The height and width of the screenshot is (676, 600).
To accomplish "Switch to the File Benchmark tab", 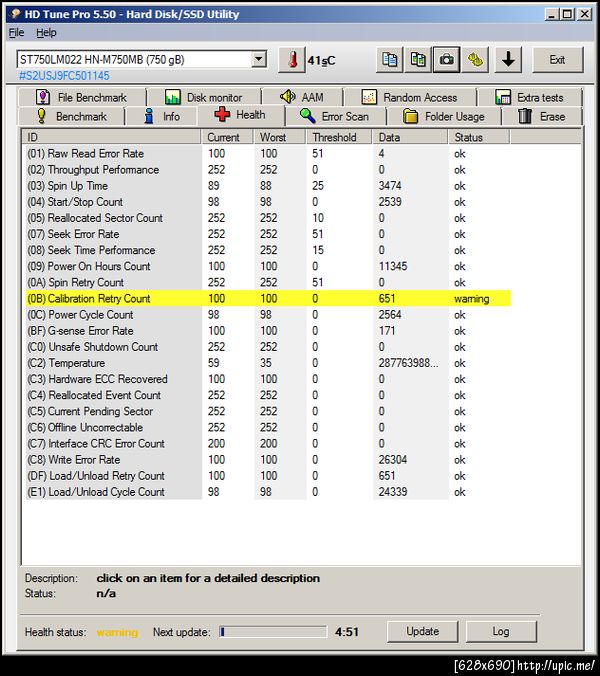I will click(82, 97).
